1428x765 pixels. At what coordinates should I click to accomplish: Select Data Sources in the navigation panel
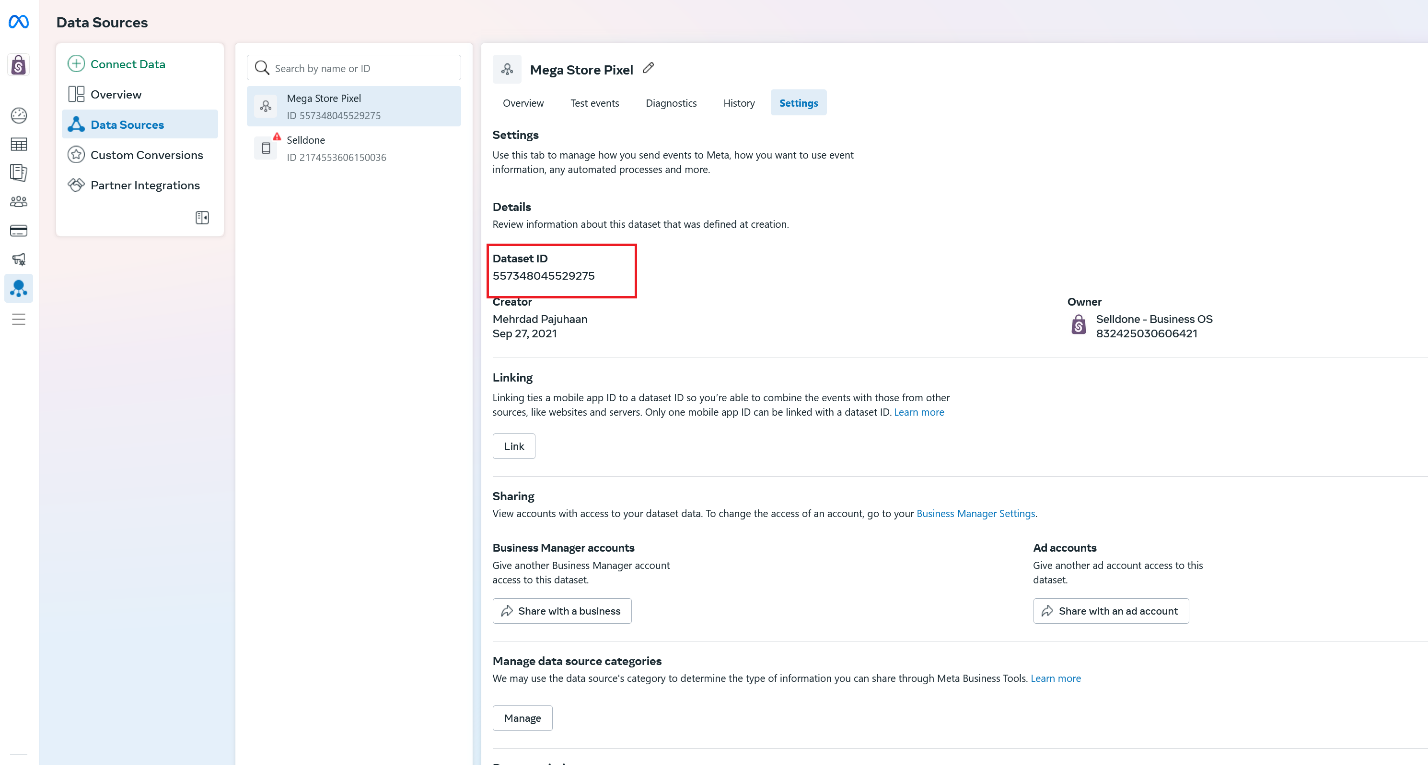[140, 124]
